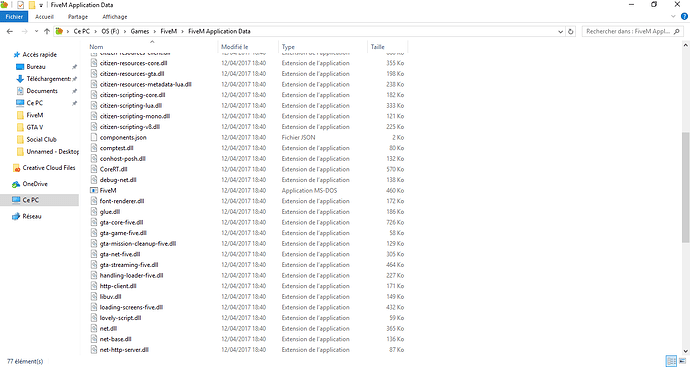Select the highlighted Ce PC node
The image size is (690, 367).
(39, 200)
